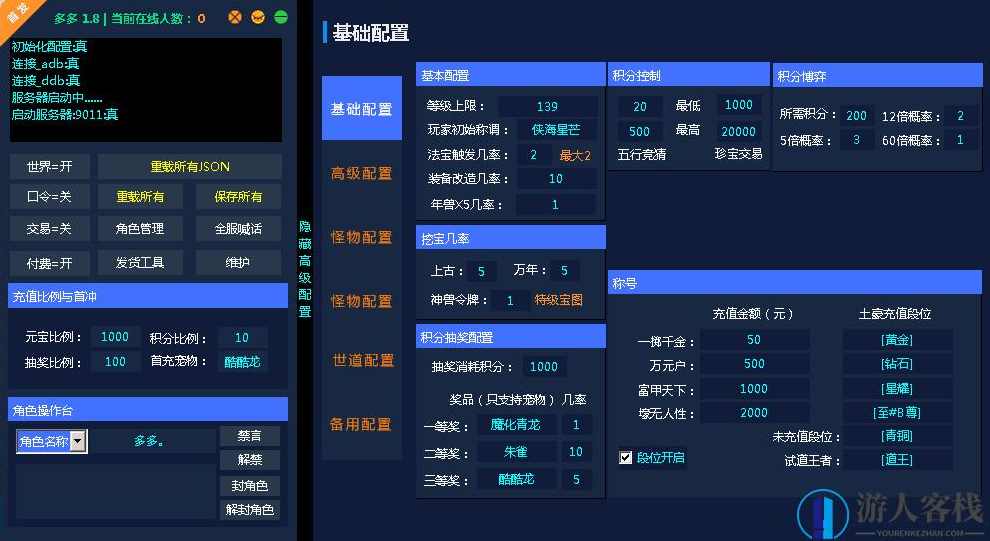
Task: Toggle the 付费=开 switch button
Action: [49, 262]
